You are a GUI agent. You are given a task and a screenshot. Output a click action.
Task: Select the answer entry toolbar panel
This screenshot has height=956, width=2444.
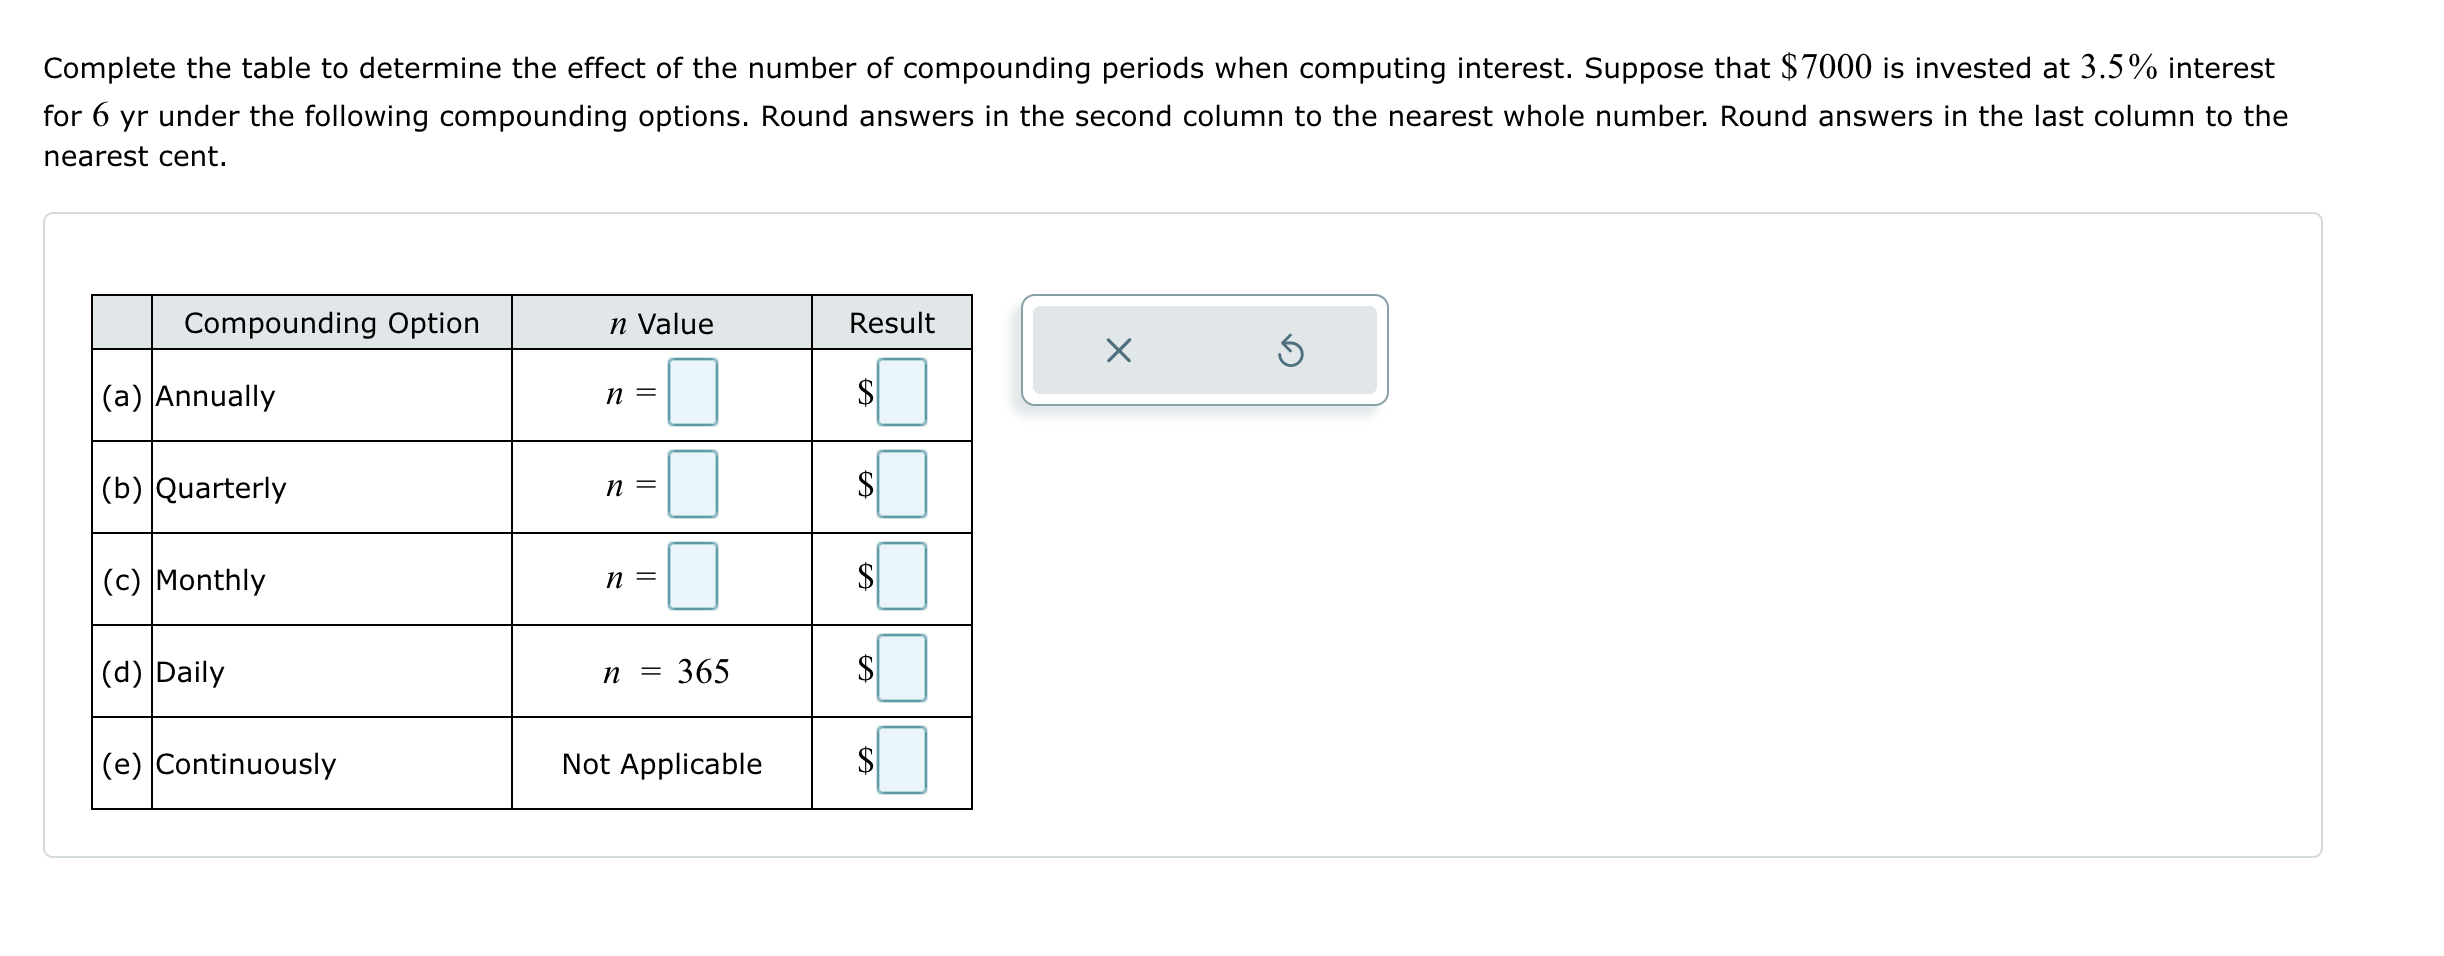(x=1203, y=349)
